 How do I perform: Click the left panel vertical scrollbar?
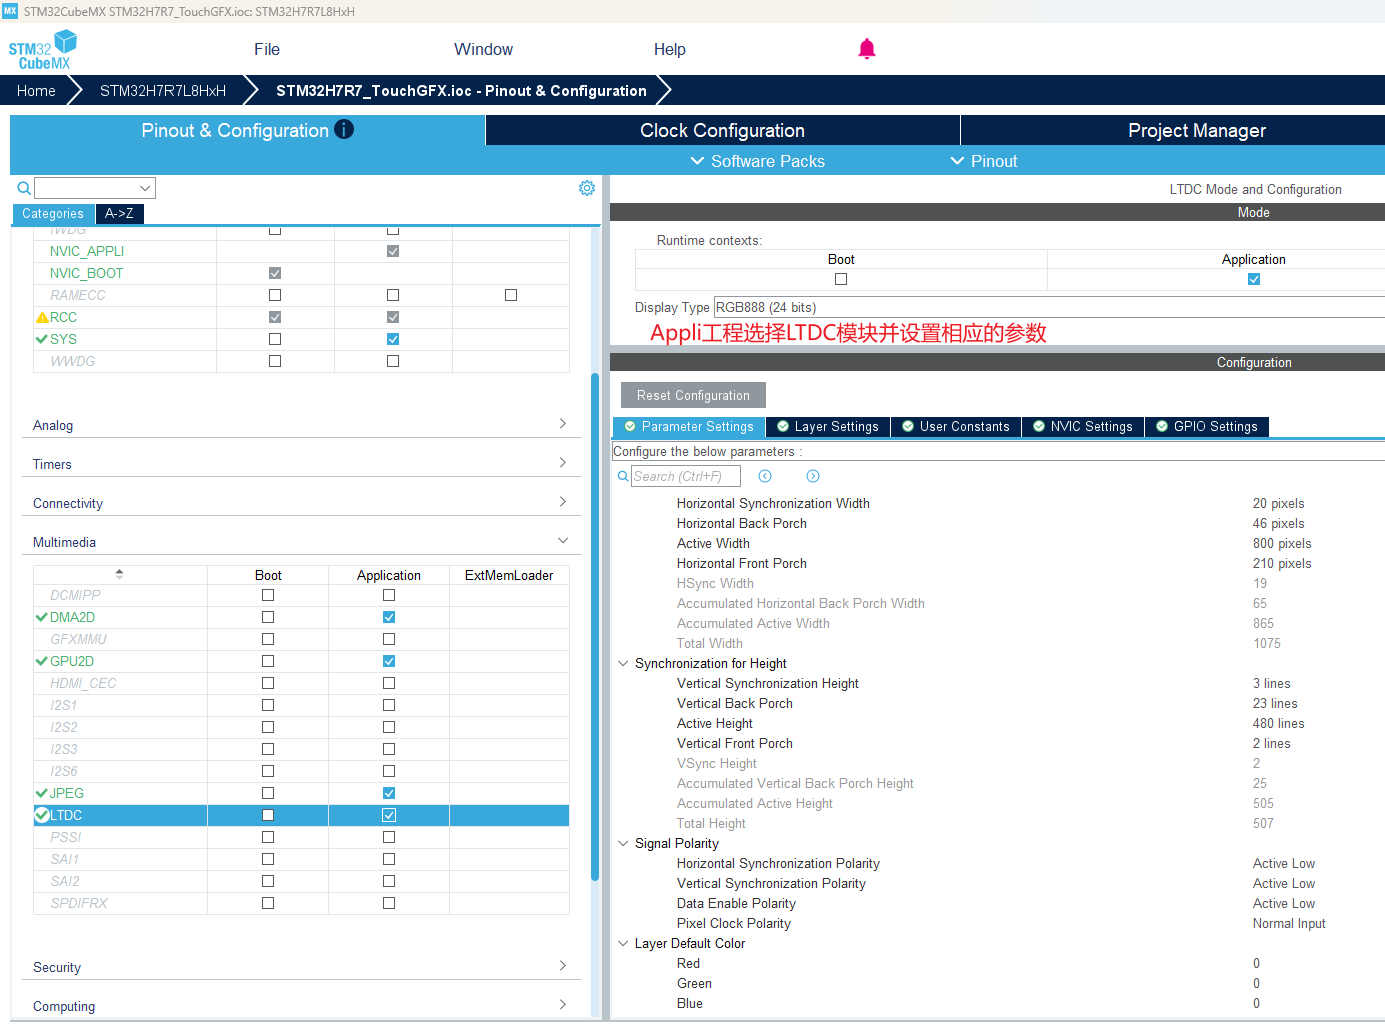click(x=595, y=626)
